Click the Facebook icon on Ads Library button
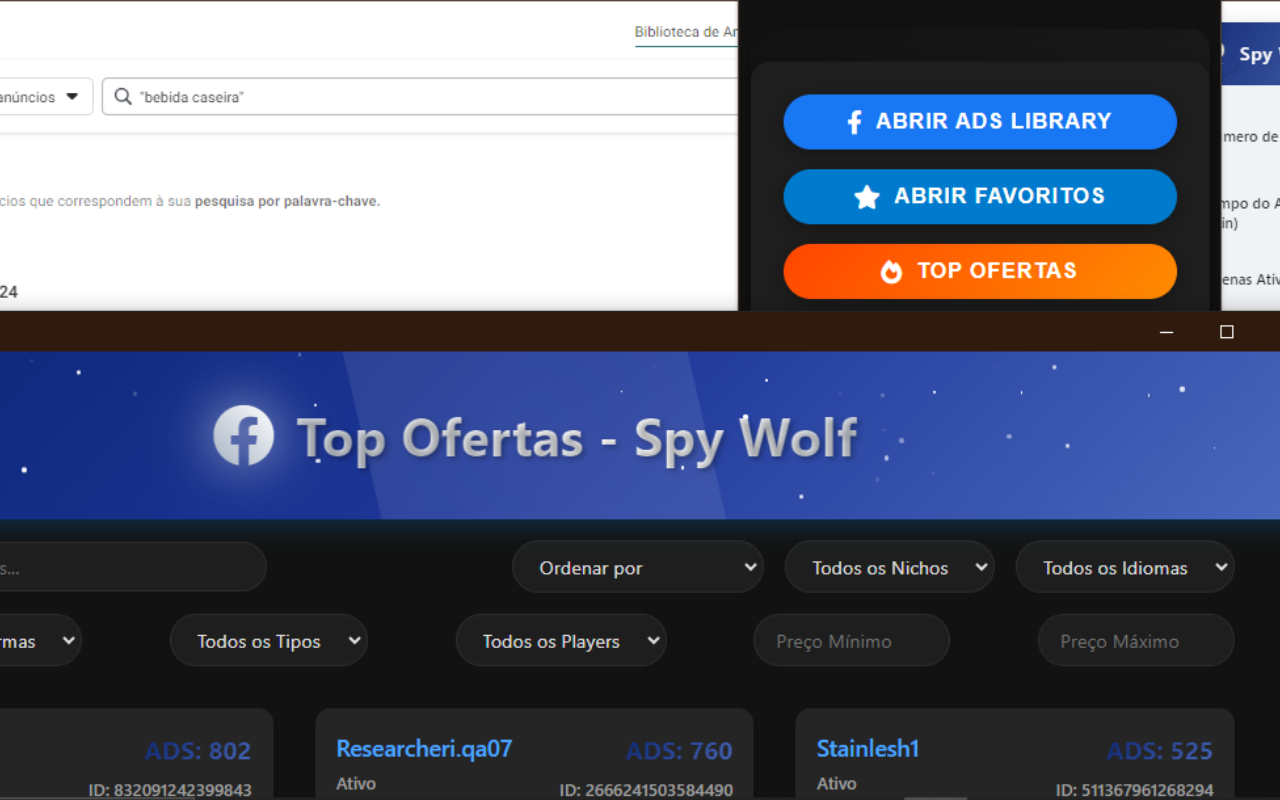Viewport: 1280px width, 800px height. pyautogui.click(x=854, y=122)
